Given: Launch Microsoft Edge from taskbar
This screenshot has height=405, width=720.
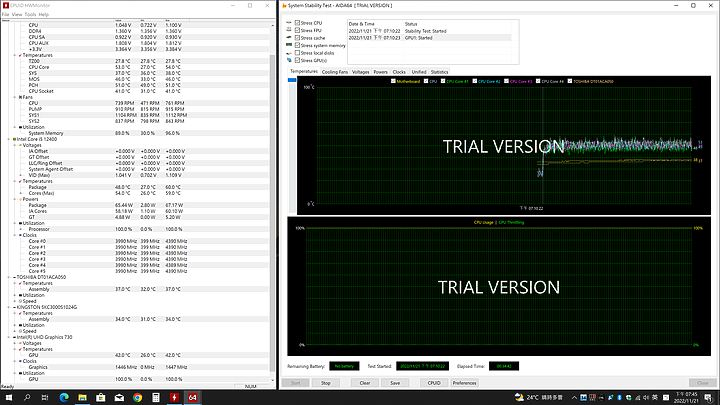Looking at the screenshot, I should 64,397.
